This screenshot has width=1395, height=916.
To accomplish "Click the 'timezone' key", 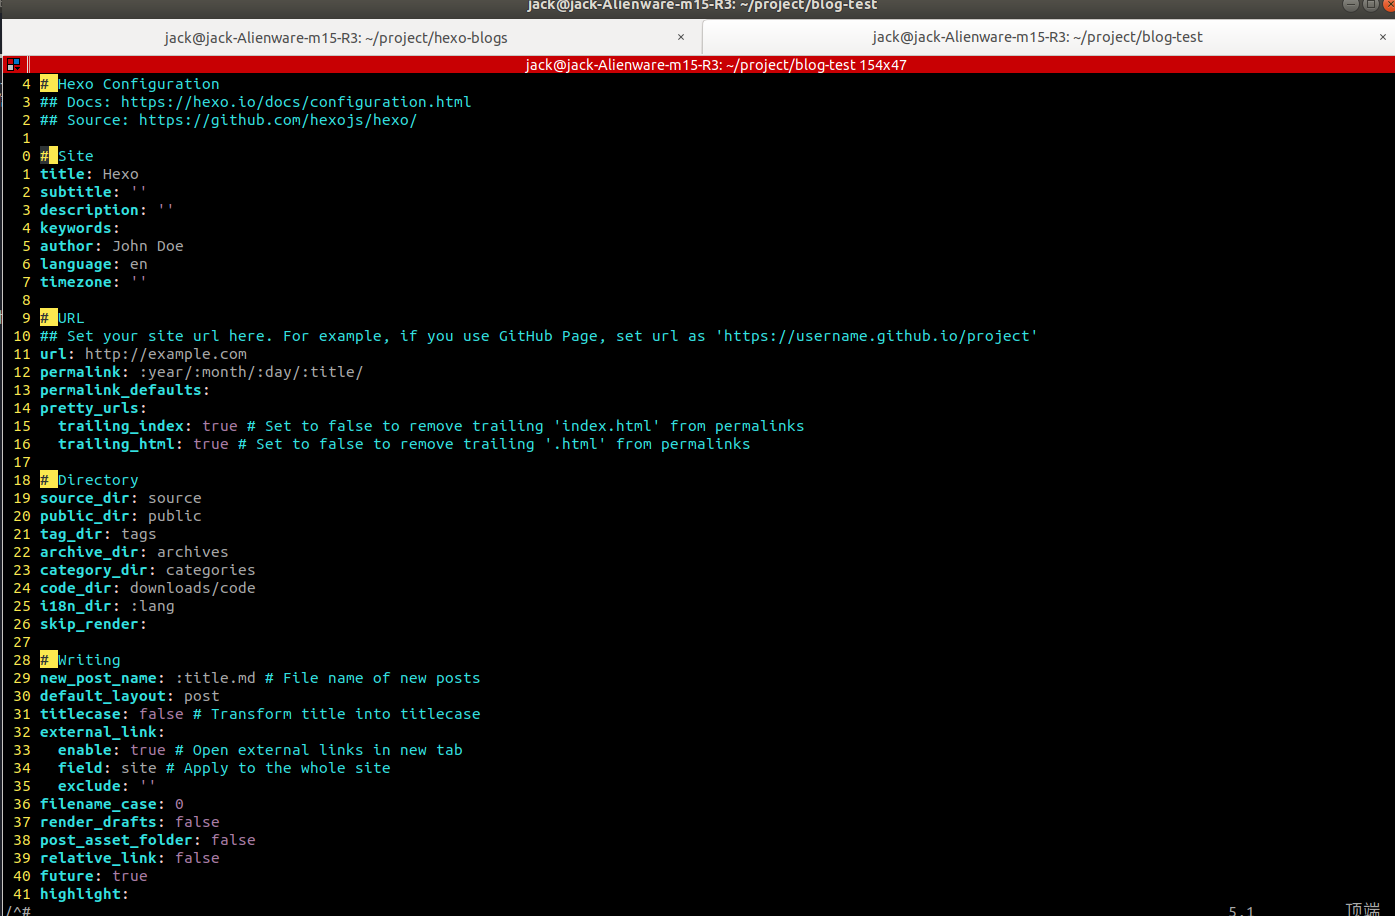I will (76, 282).
